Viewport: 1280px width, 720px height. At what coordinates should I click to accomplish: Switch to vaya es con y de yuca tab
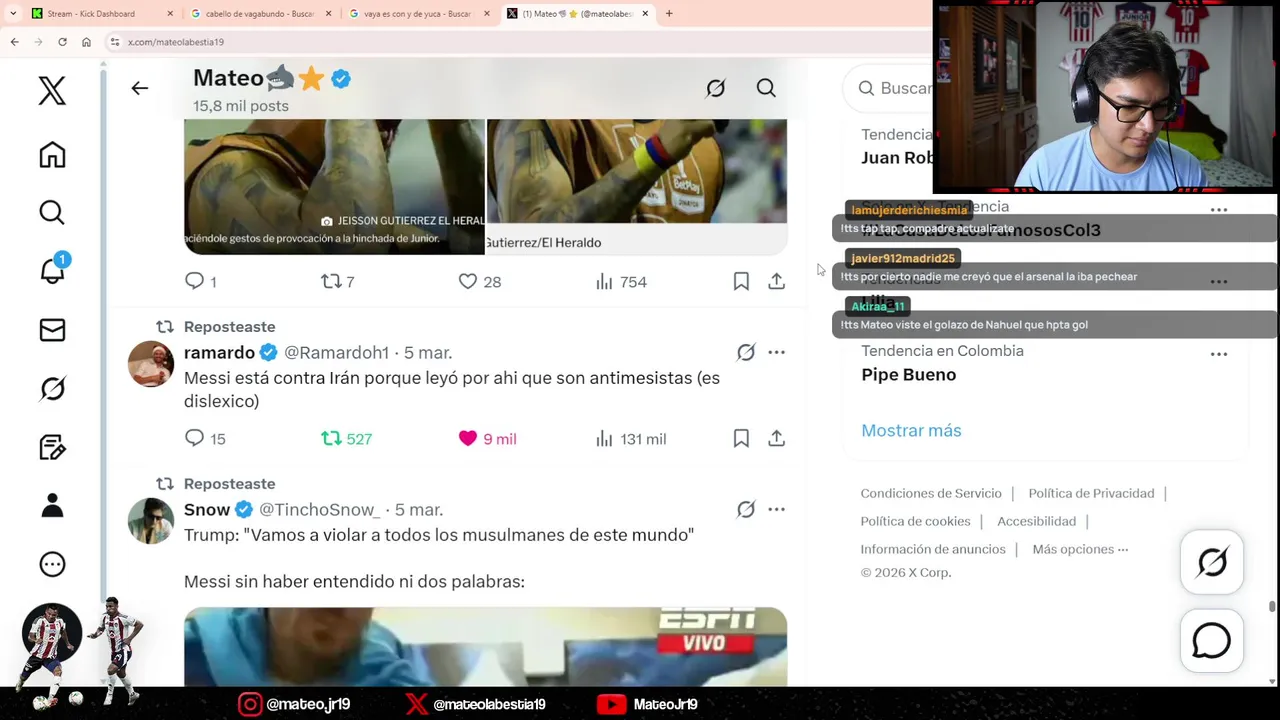(420, 14)
